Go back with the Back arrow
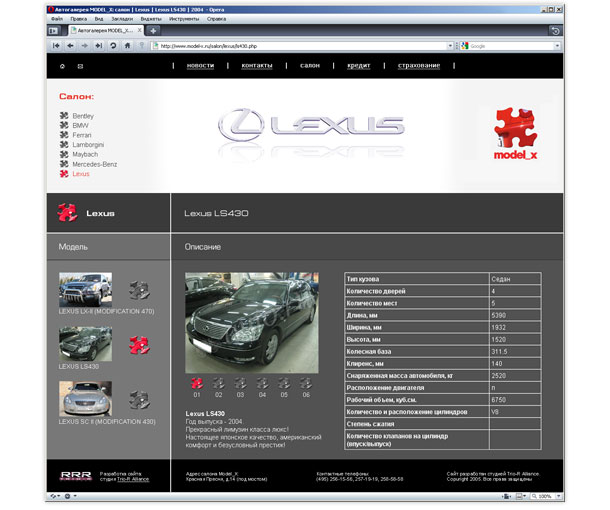The width and height of the screenshot is (610, 510). 70,46
